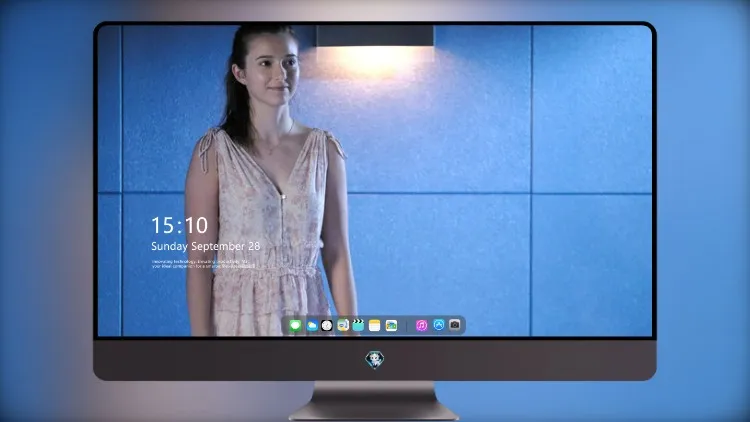Open the Clock app in the dock

click(327, 326)
